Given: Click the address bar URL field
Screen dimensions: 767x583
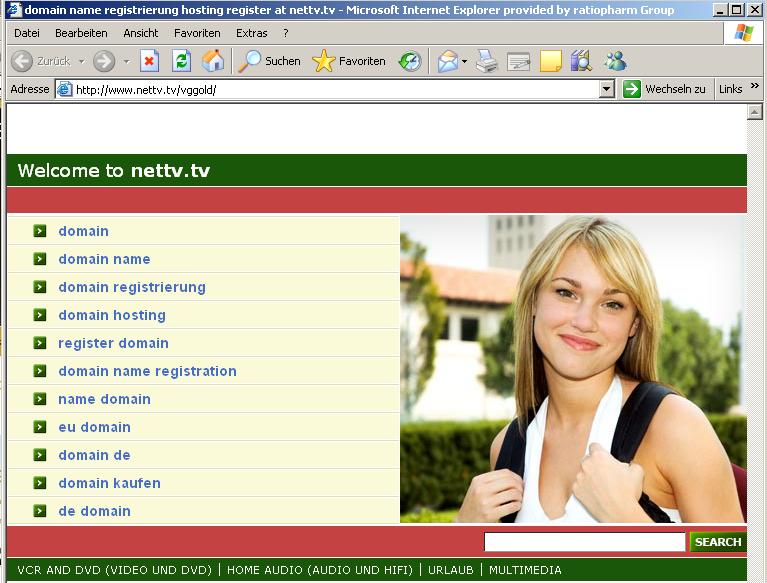Looking at the screenshot, I should tap(336, 90).
